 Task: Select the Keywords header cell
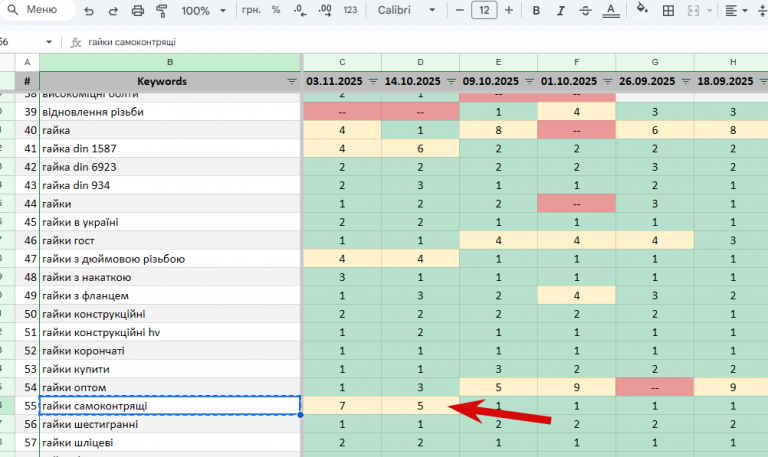click(x=170, y=81)
